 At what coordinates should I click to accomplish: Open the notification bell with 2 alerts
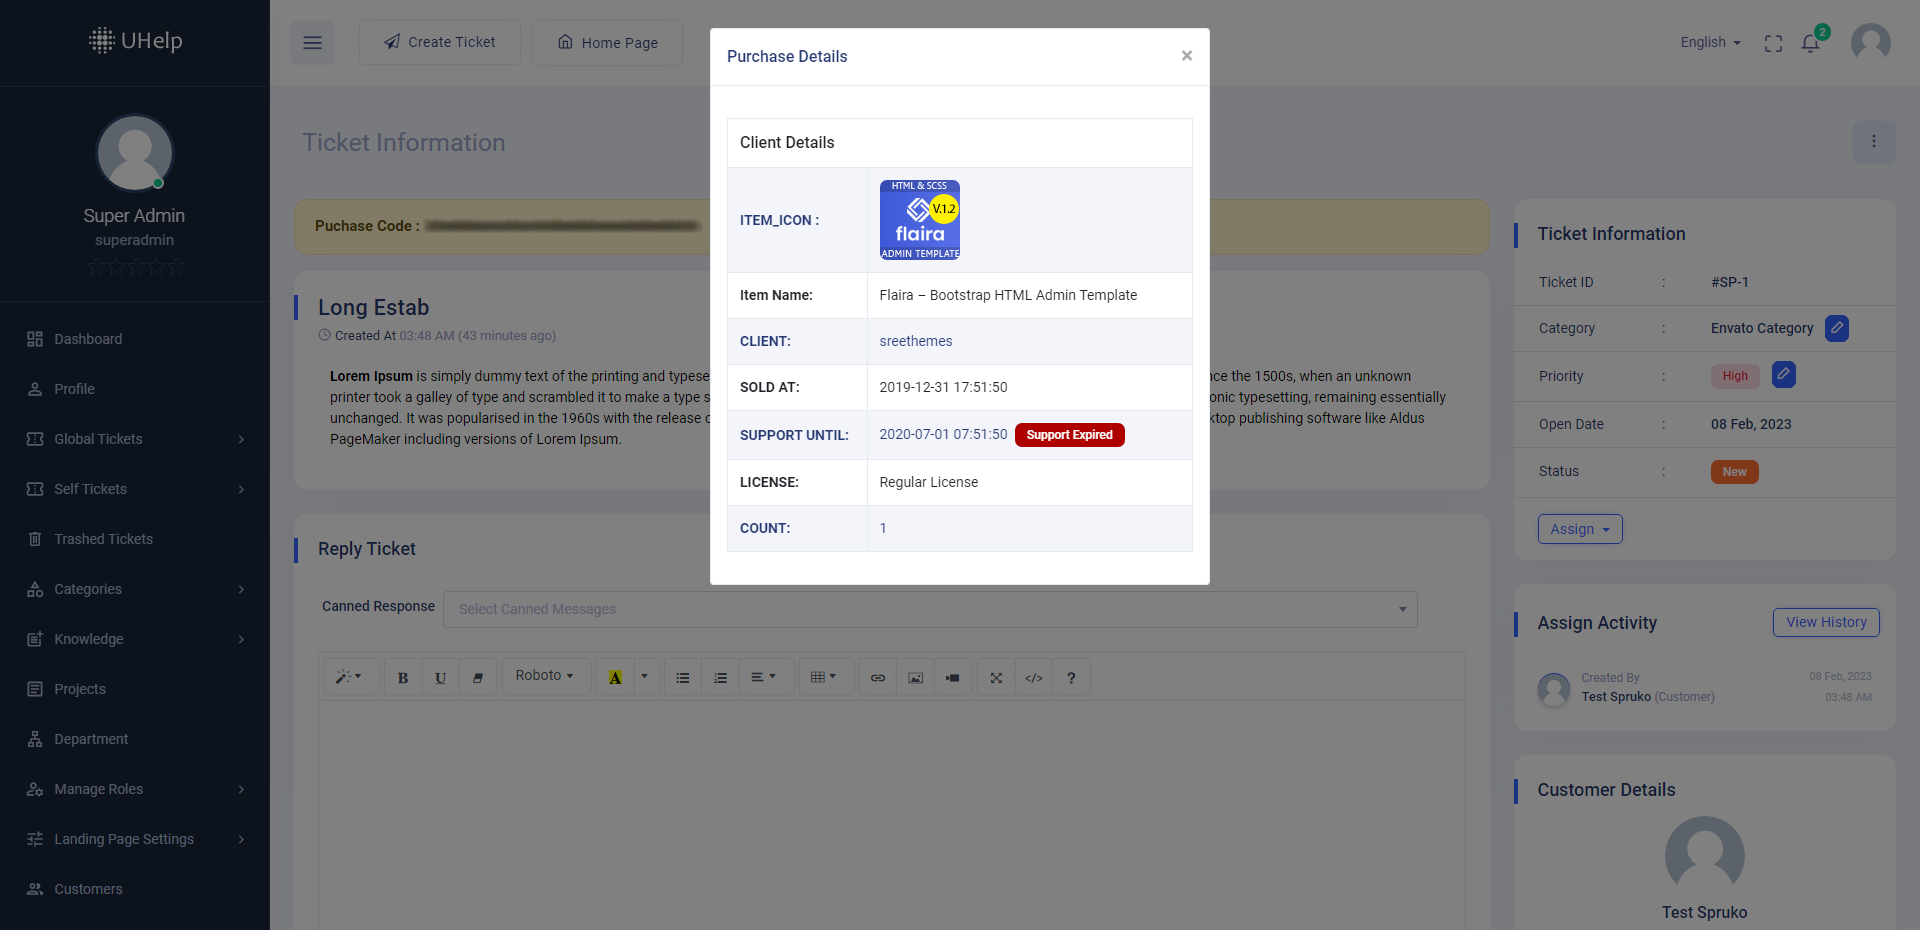click(x=1811, y=43)
